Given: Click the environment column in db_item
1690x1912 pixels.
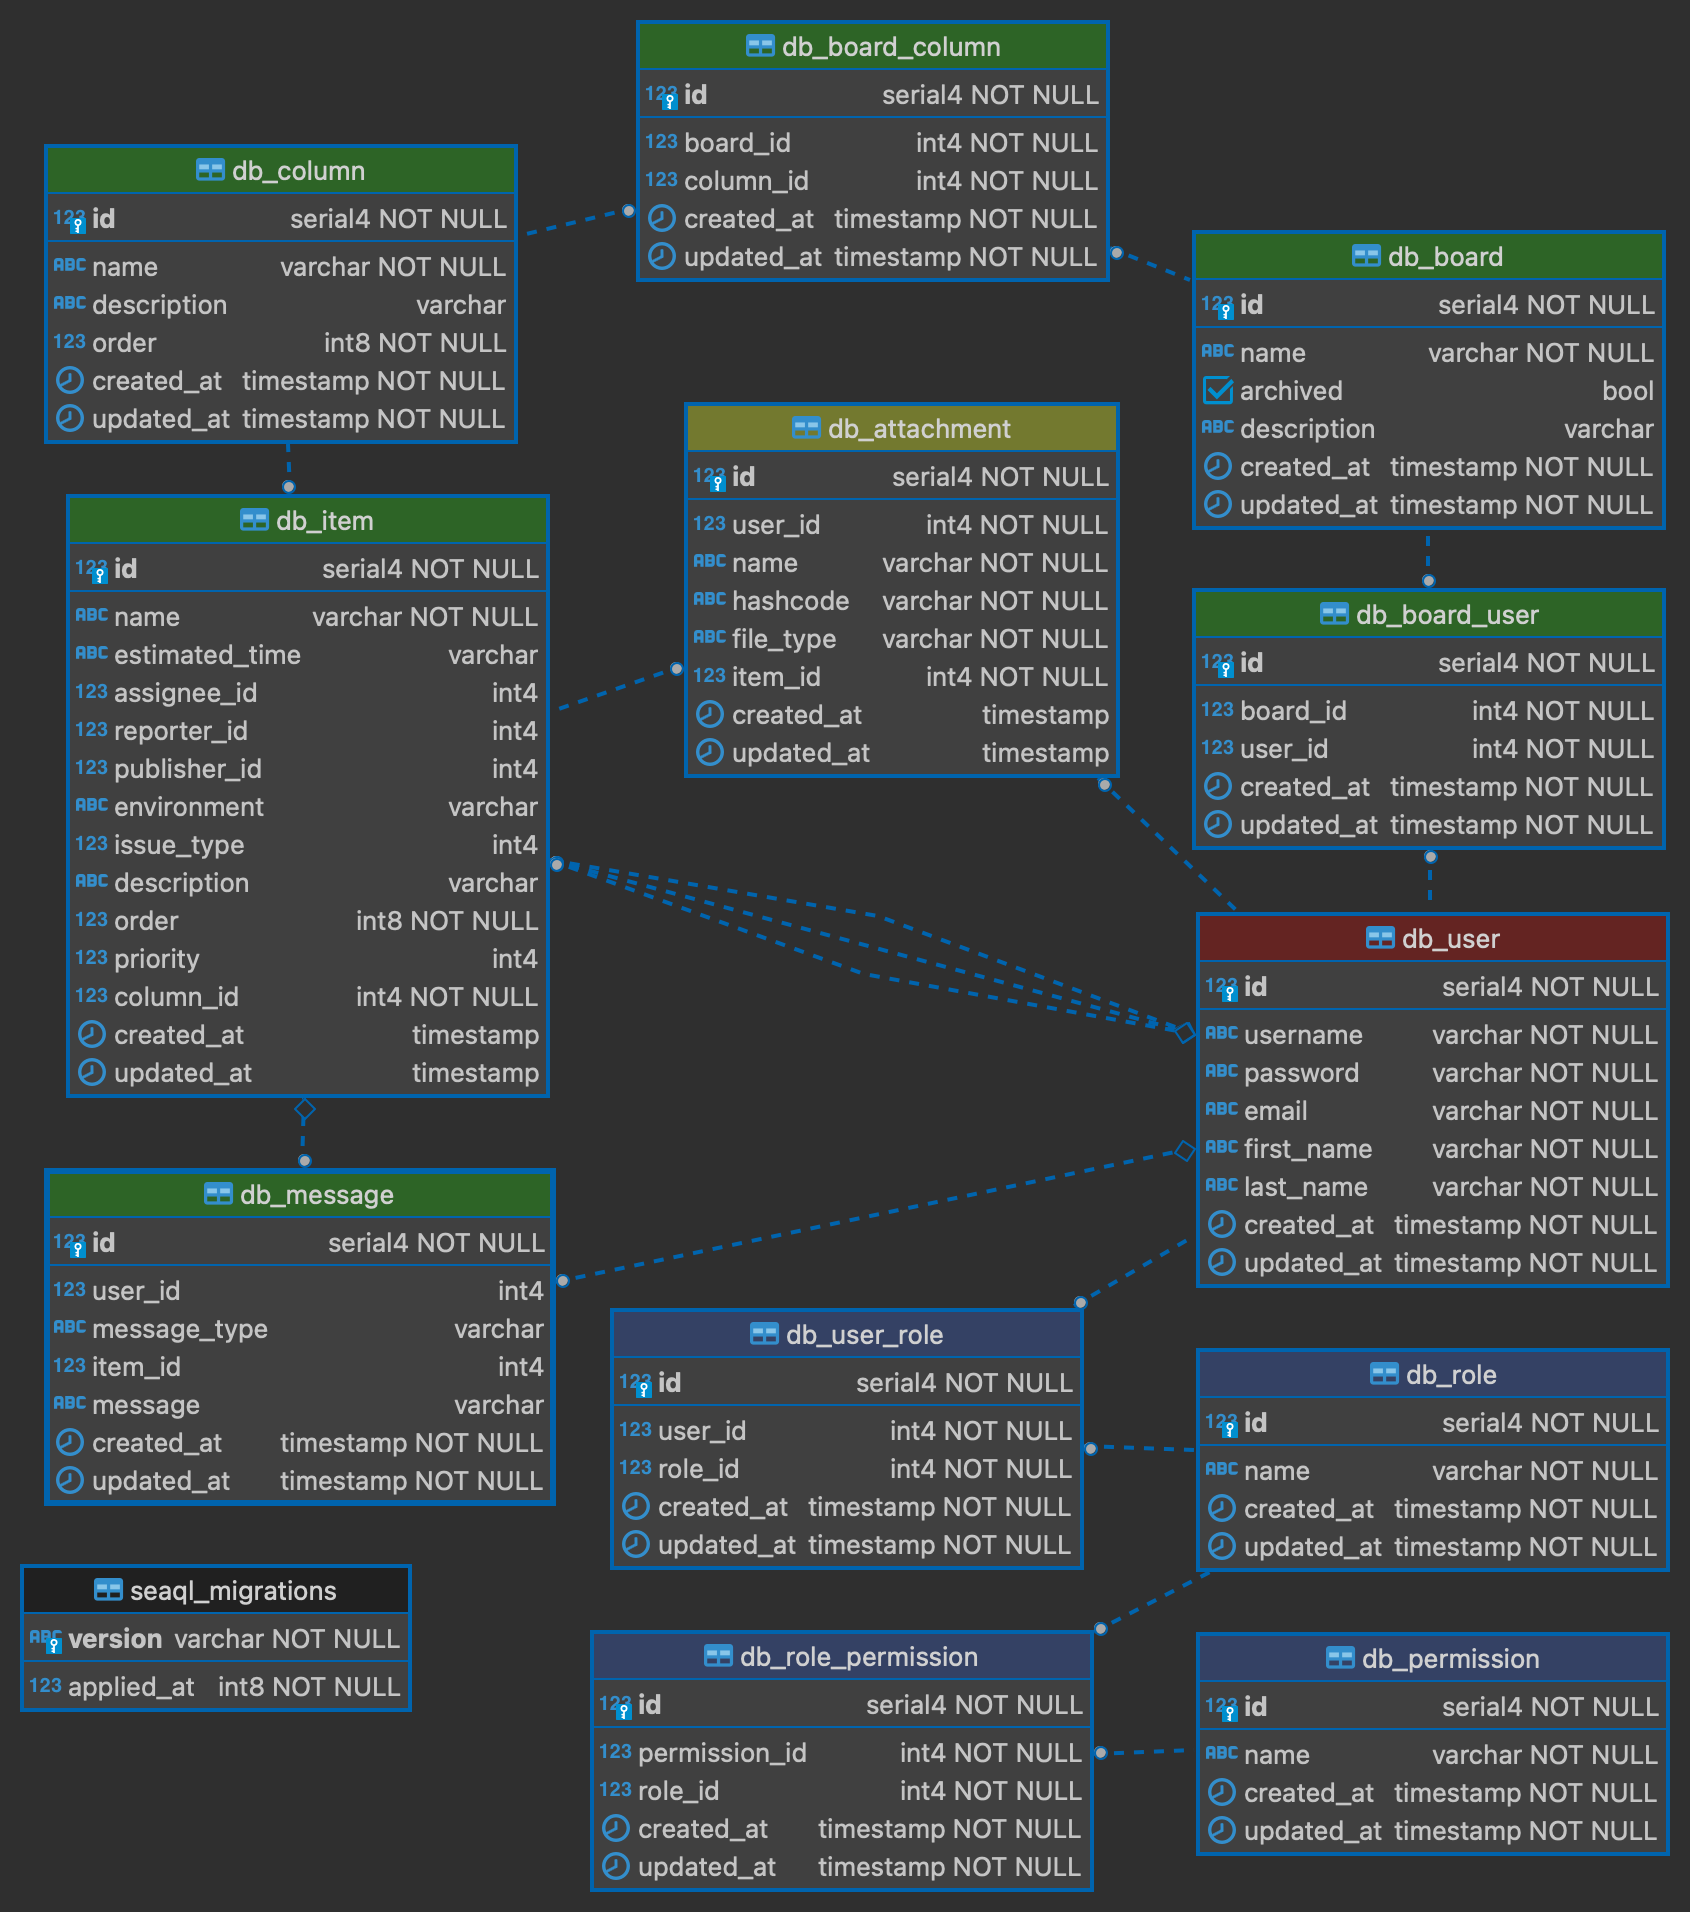Looking at the screenshot, I should pyautogui.click(x=308, y=807).
